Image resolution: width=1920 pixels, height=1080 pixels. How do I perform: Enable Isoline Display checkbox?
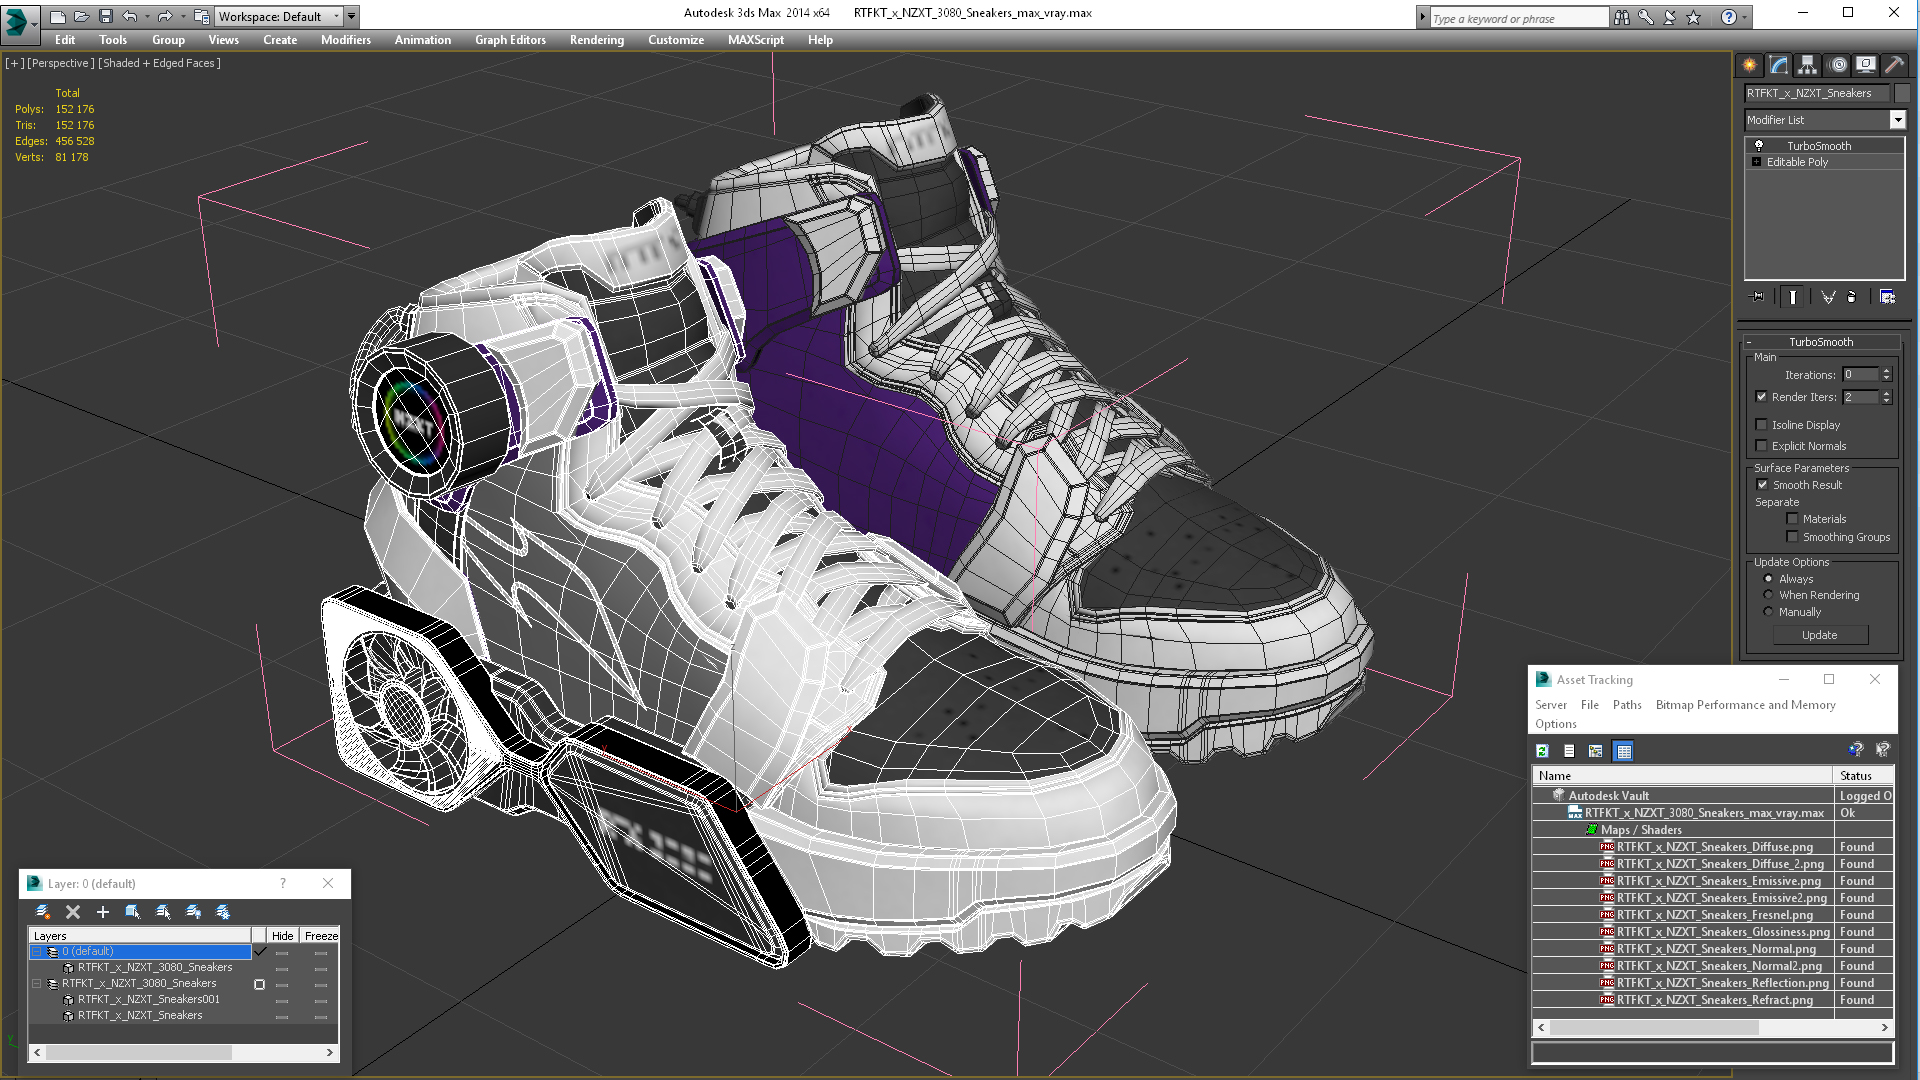[x=1761, y=425]
